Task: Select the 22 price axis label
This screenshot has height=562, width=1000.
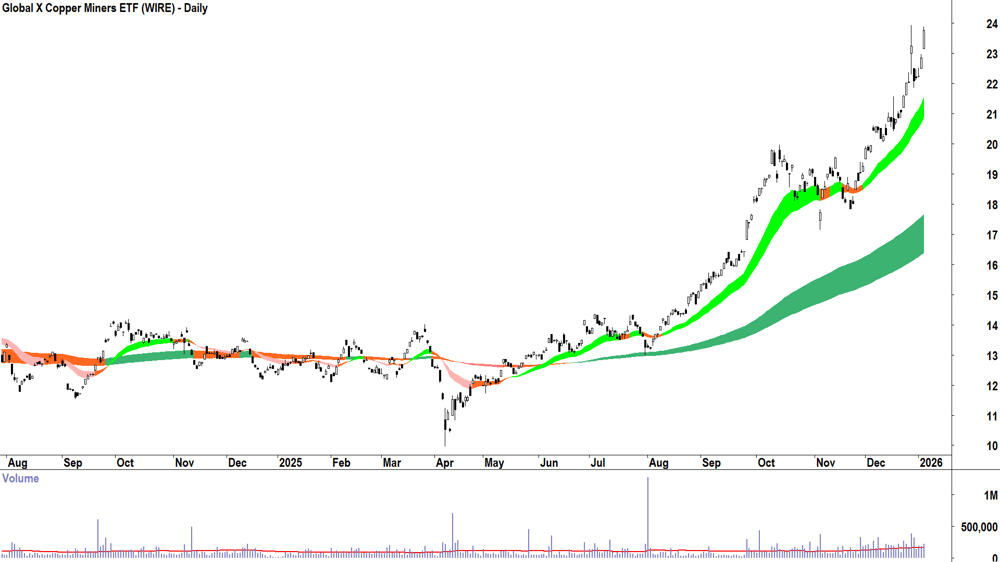Action: (992, 84)
